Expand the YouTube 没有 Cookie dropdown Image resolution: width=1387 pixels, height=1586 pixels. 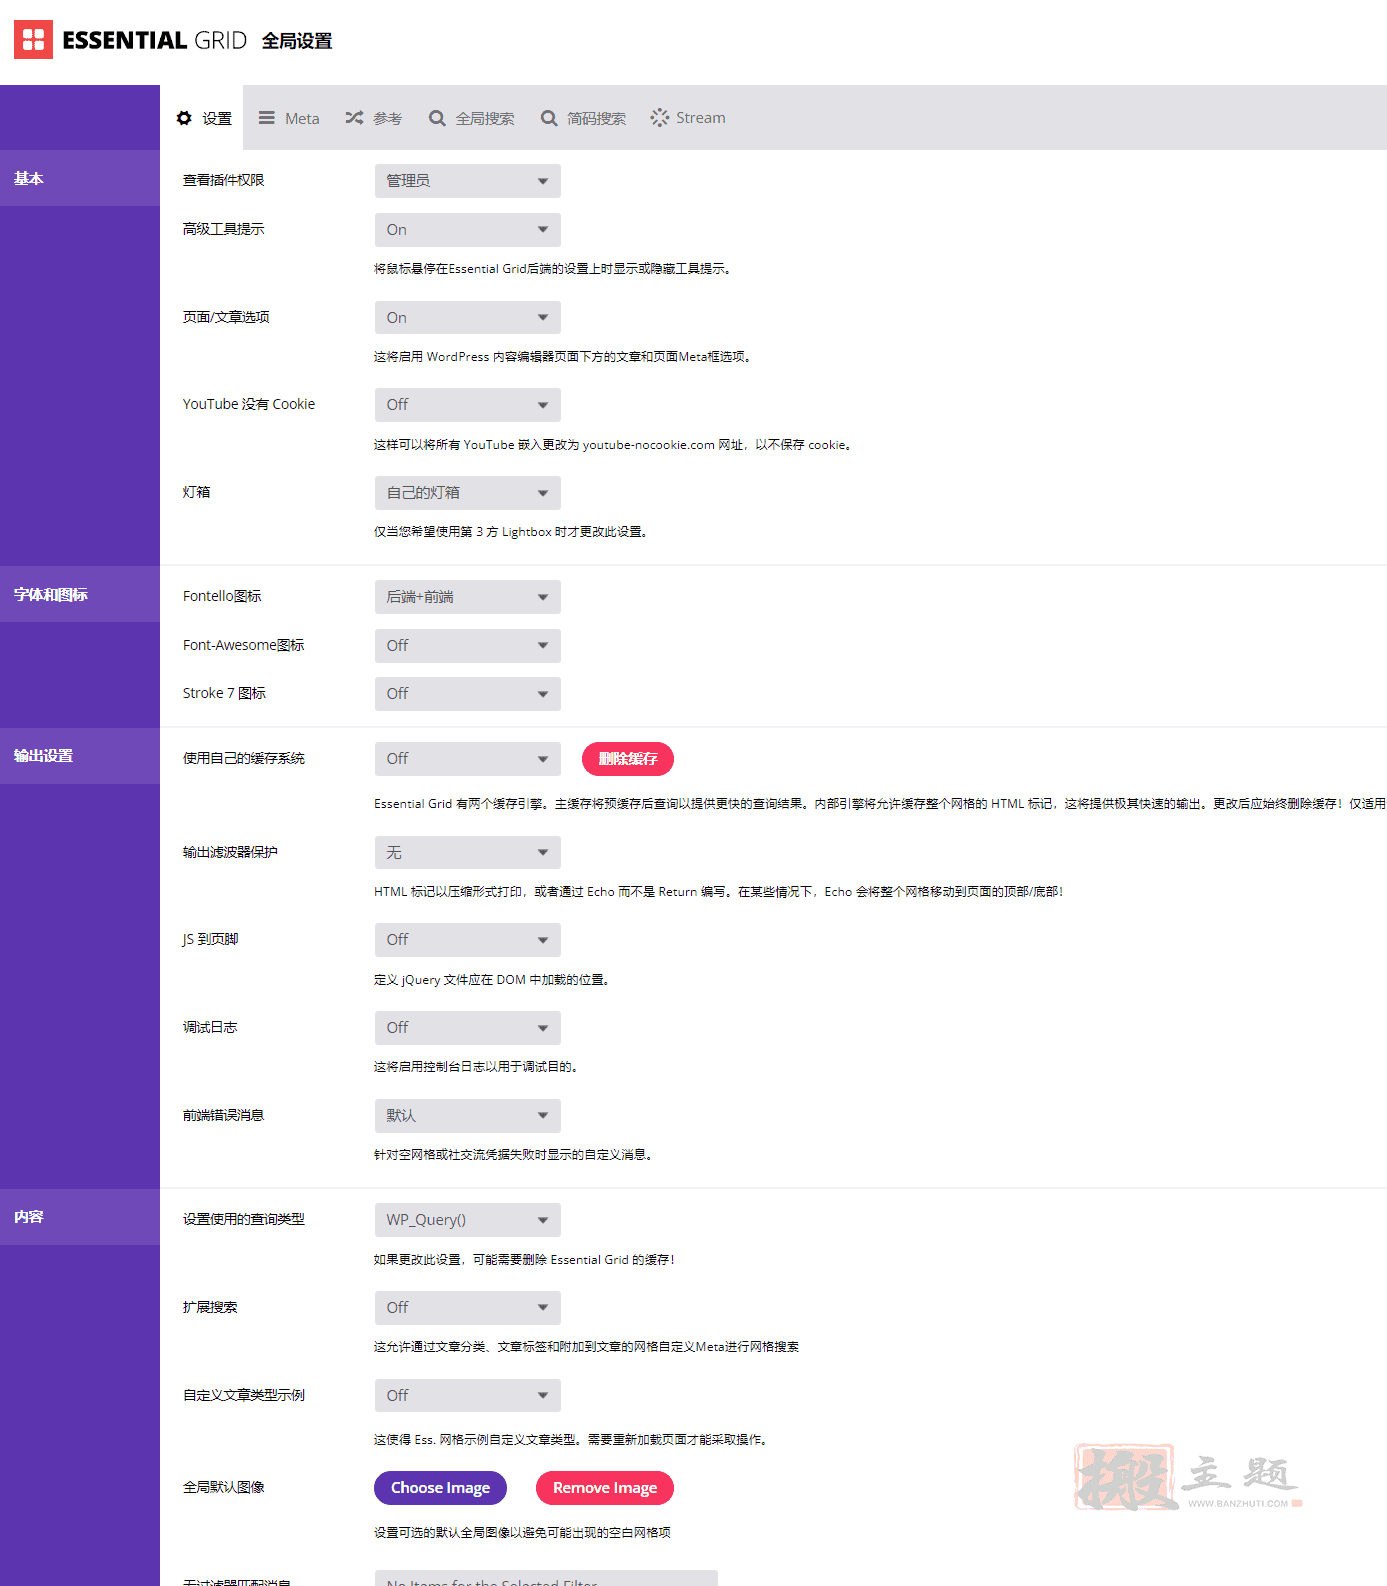[x=467, y=405]
